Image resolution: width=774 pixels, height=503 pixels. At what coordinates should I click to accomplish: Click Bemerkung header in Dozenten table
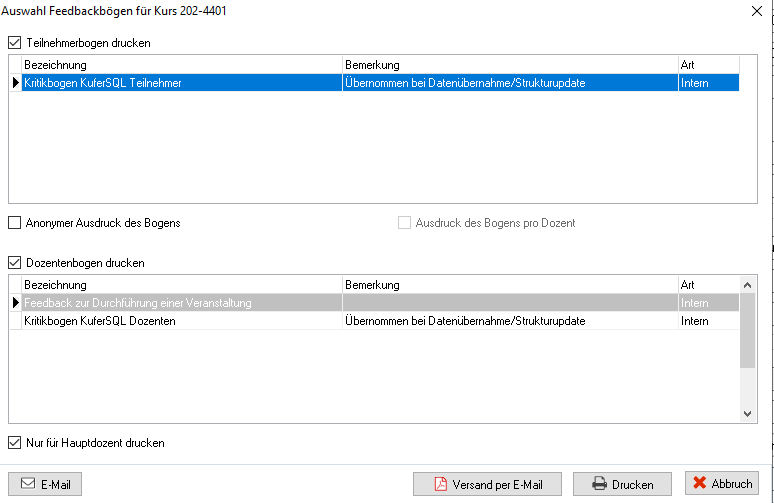click(x=510, y=285)
